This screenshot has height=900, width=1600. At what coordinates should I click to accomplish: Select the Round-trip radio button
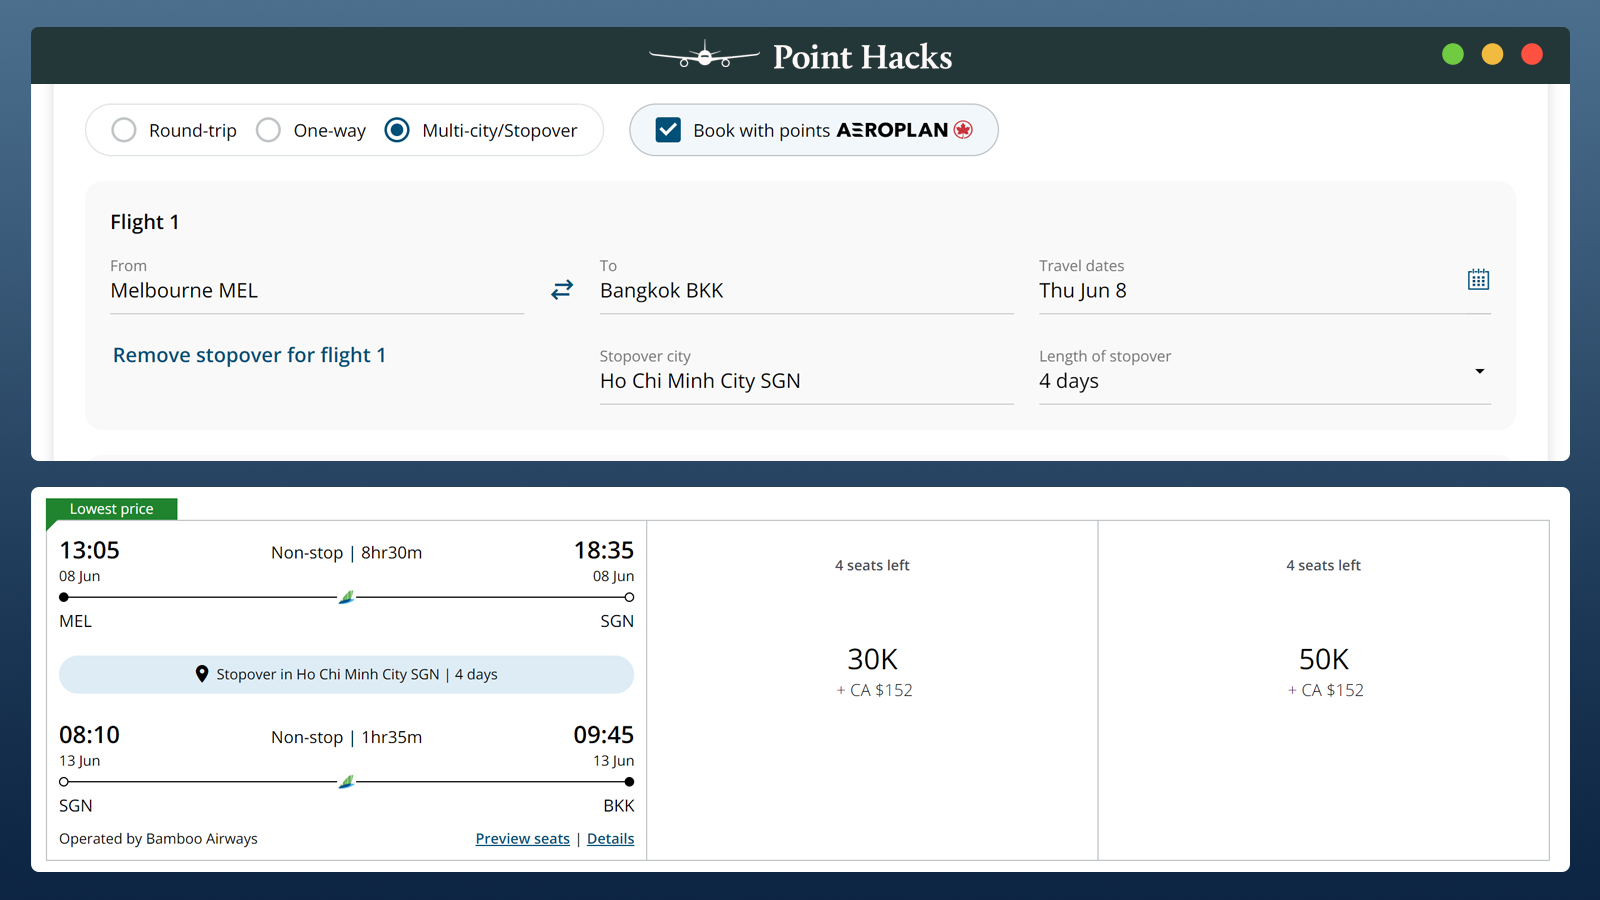pyautogui.click(x=124, y=130)
